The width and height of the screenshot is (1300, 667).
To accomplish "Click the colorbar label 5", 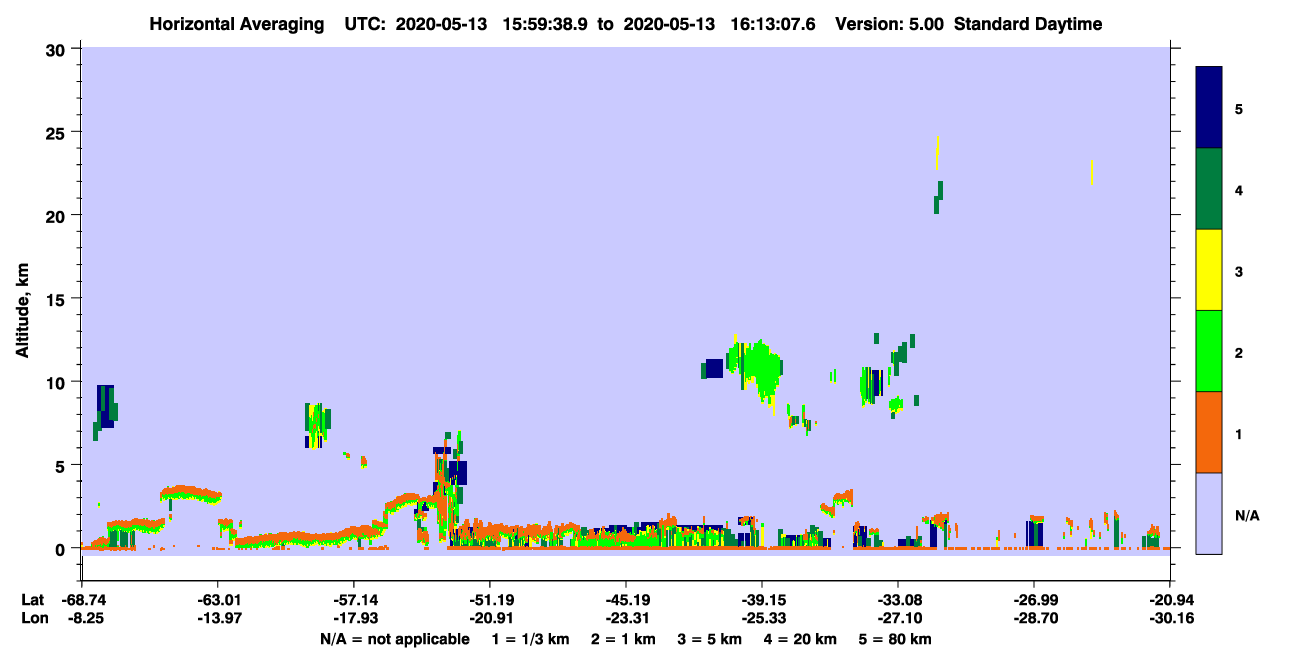I will coord(1239,109).
